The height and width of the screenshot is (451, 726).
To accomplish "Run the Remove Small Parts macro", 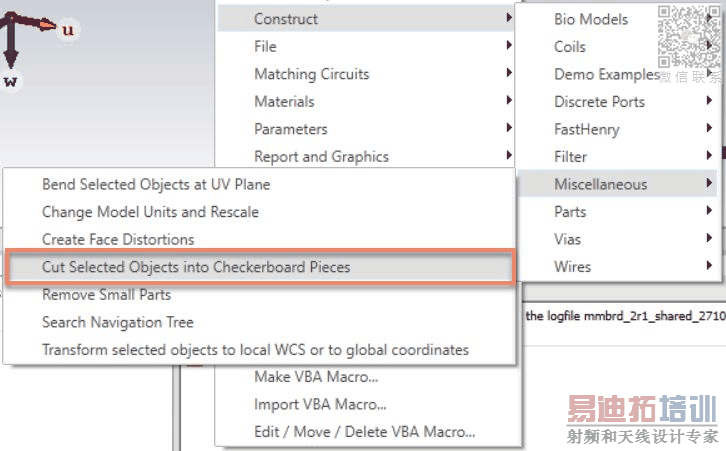I will point(106,295).
